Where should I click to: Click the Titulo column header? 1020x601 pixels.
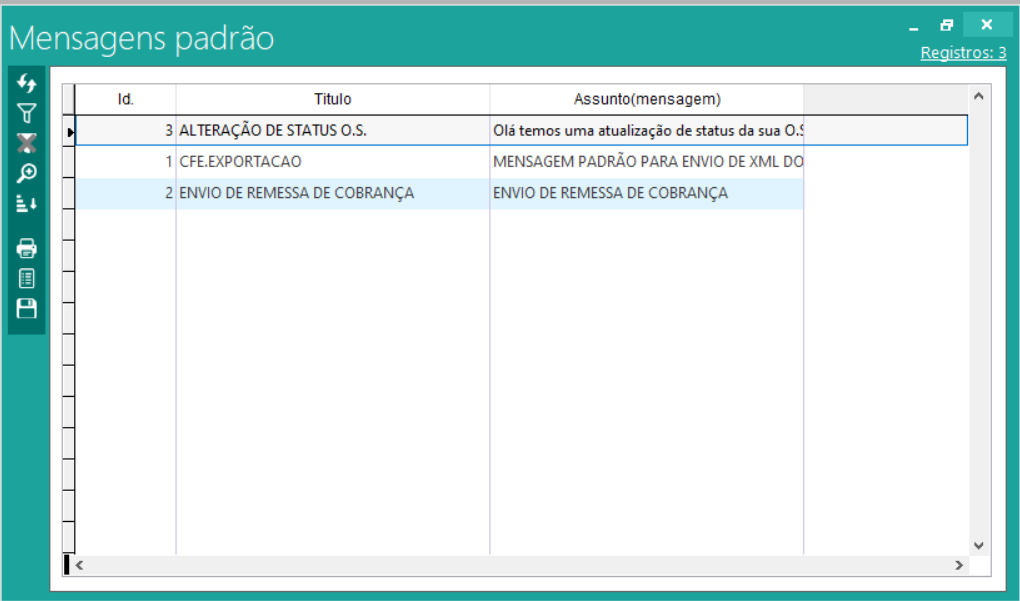click(x=333, y=99)
